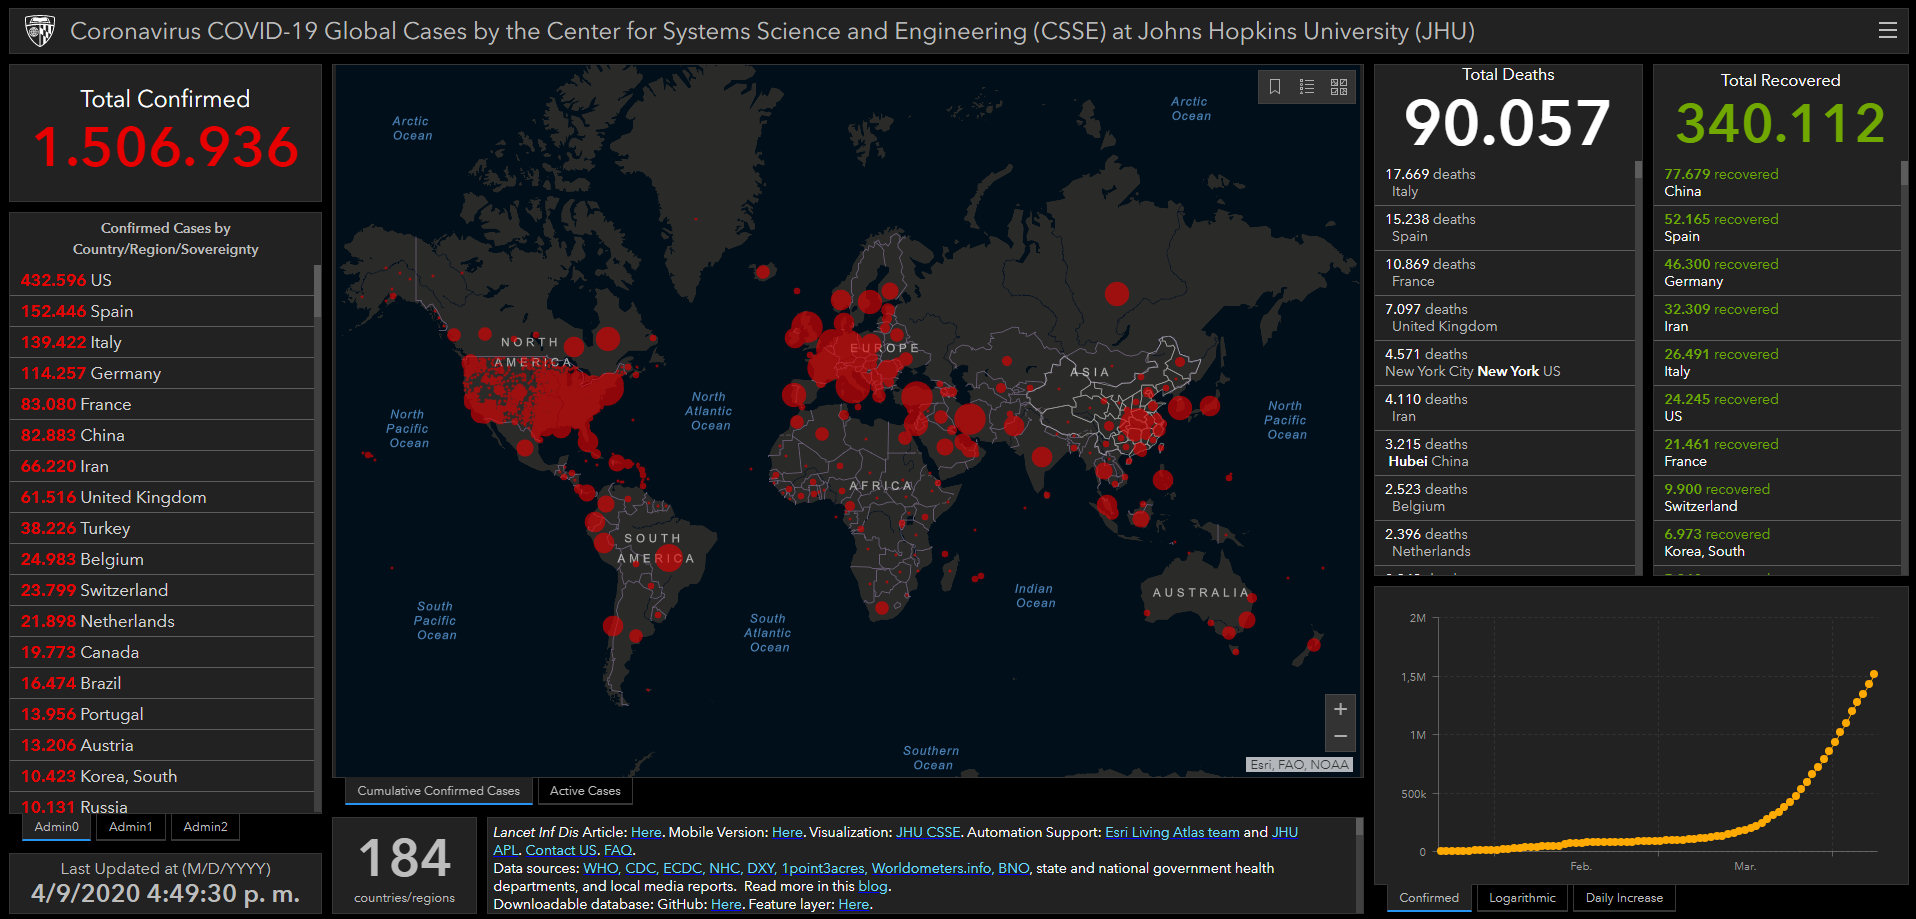The width and height of the screenshot is (1916, 919).
Task: Switch to the Active Cases map tab
Action: (585, 791)
